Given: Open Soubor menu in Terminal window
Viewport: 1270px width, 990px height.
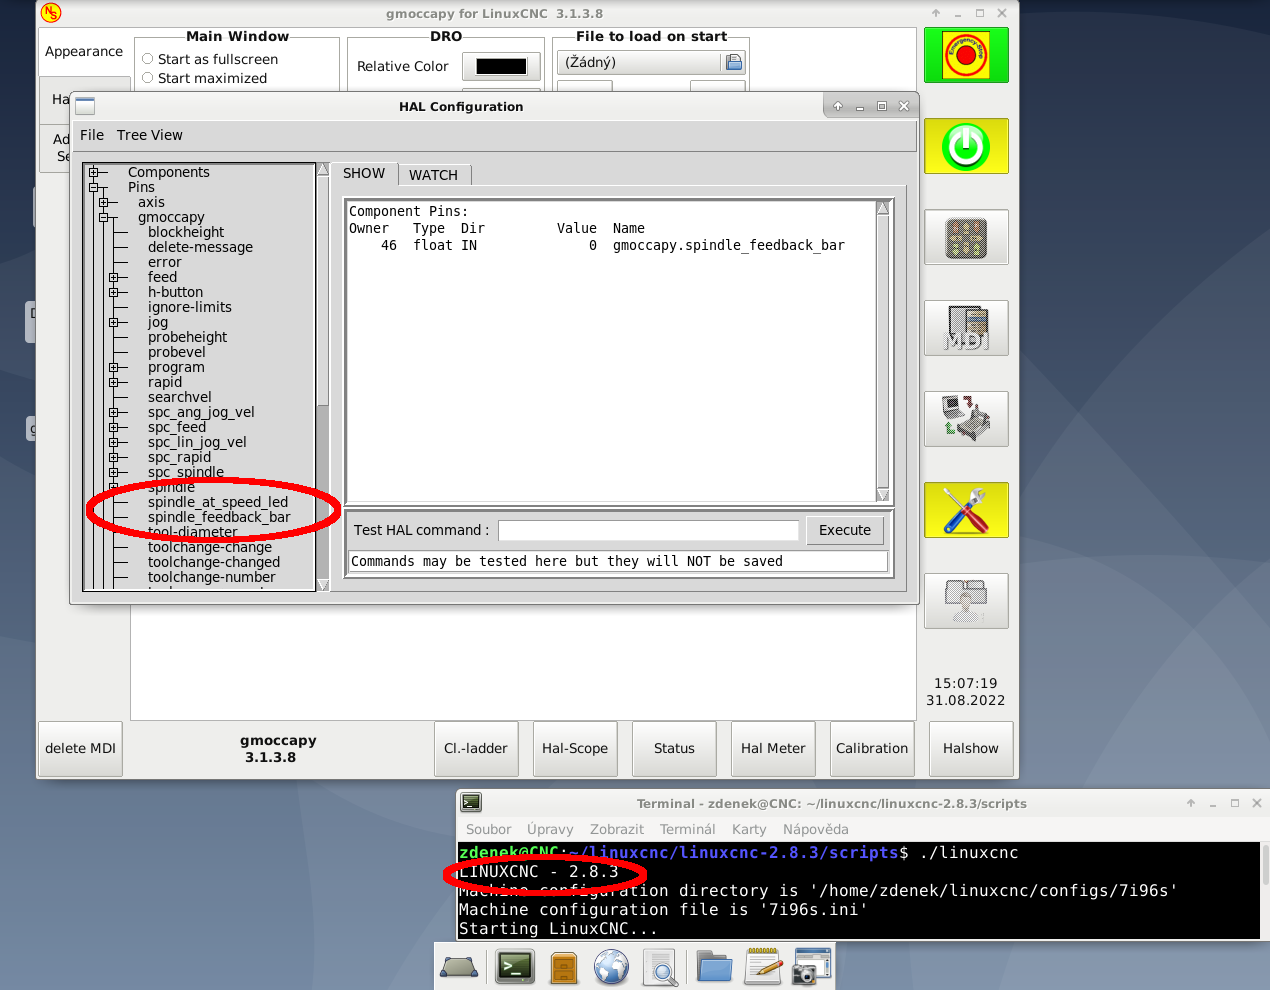Looking at the screenshot, I should click(x=488, y=829).
